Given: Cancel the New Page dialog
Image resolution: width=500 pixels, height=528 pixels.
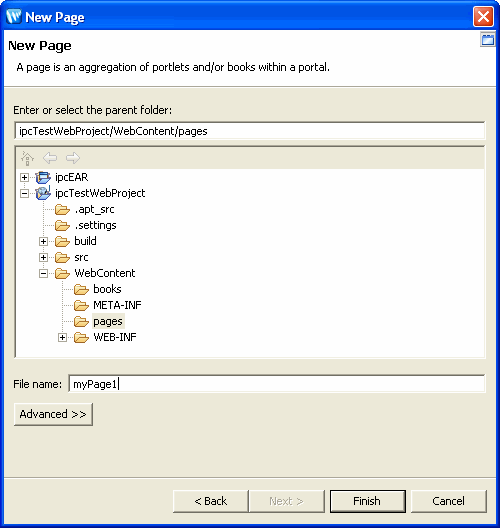Looking at the screenshot, I should (449, 501).
